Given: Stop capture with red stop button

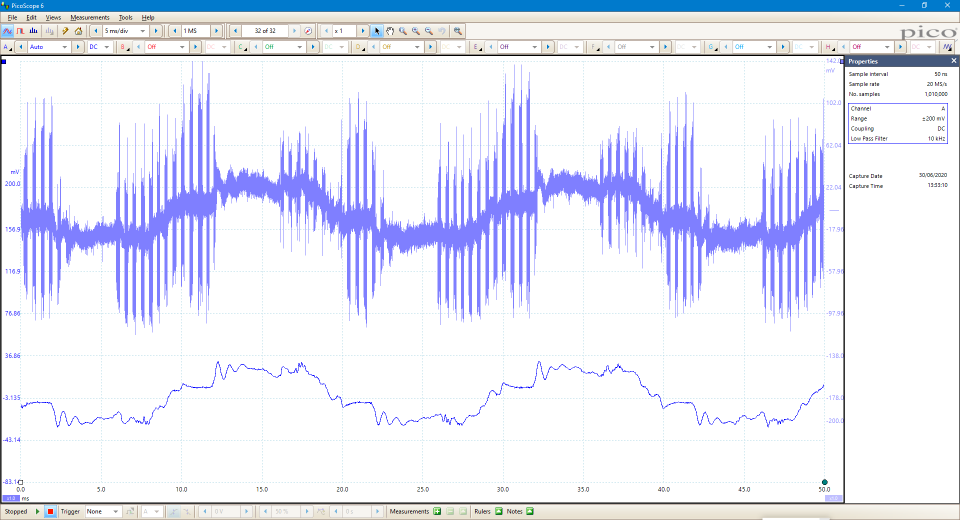Looking at the screenshot, I should pos(50,511).
